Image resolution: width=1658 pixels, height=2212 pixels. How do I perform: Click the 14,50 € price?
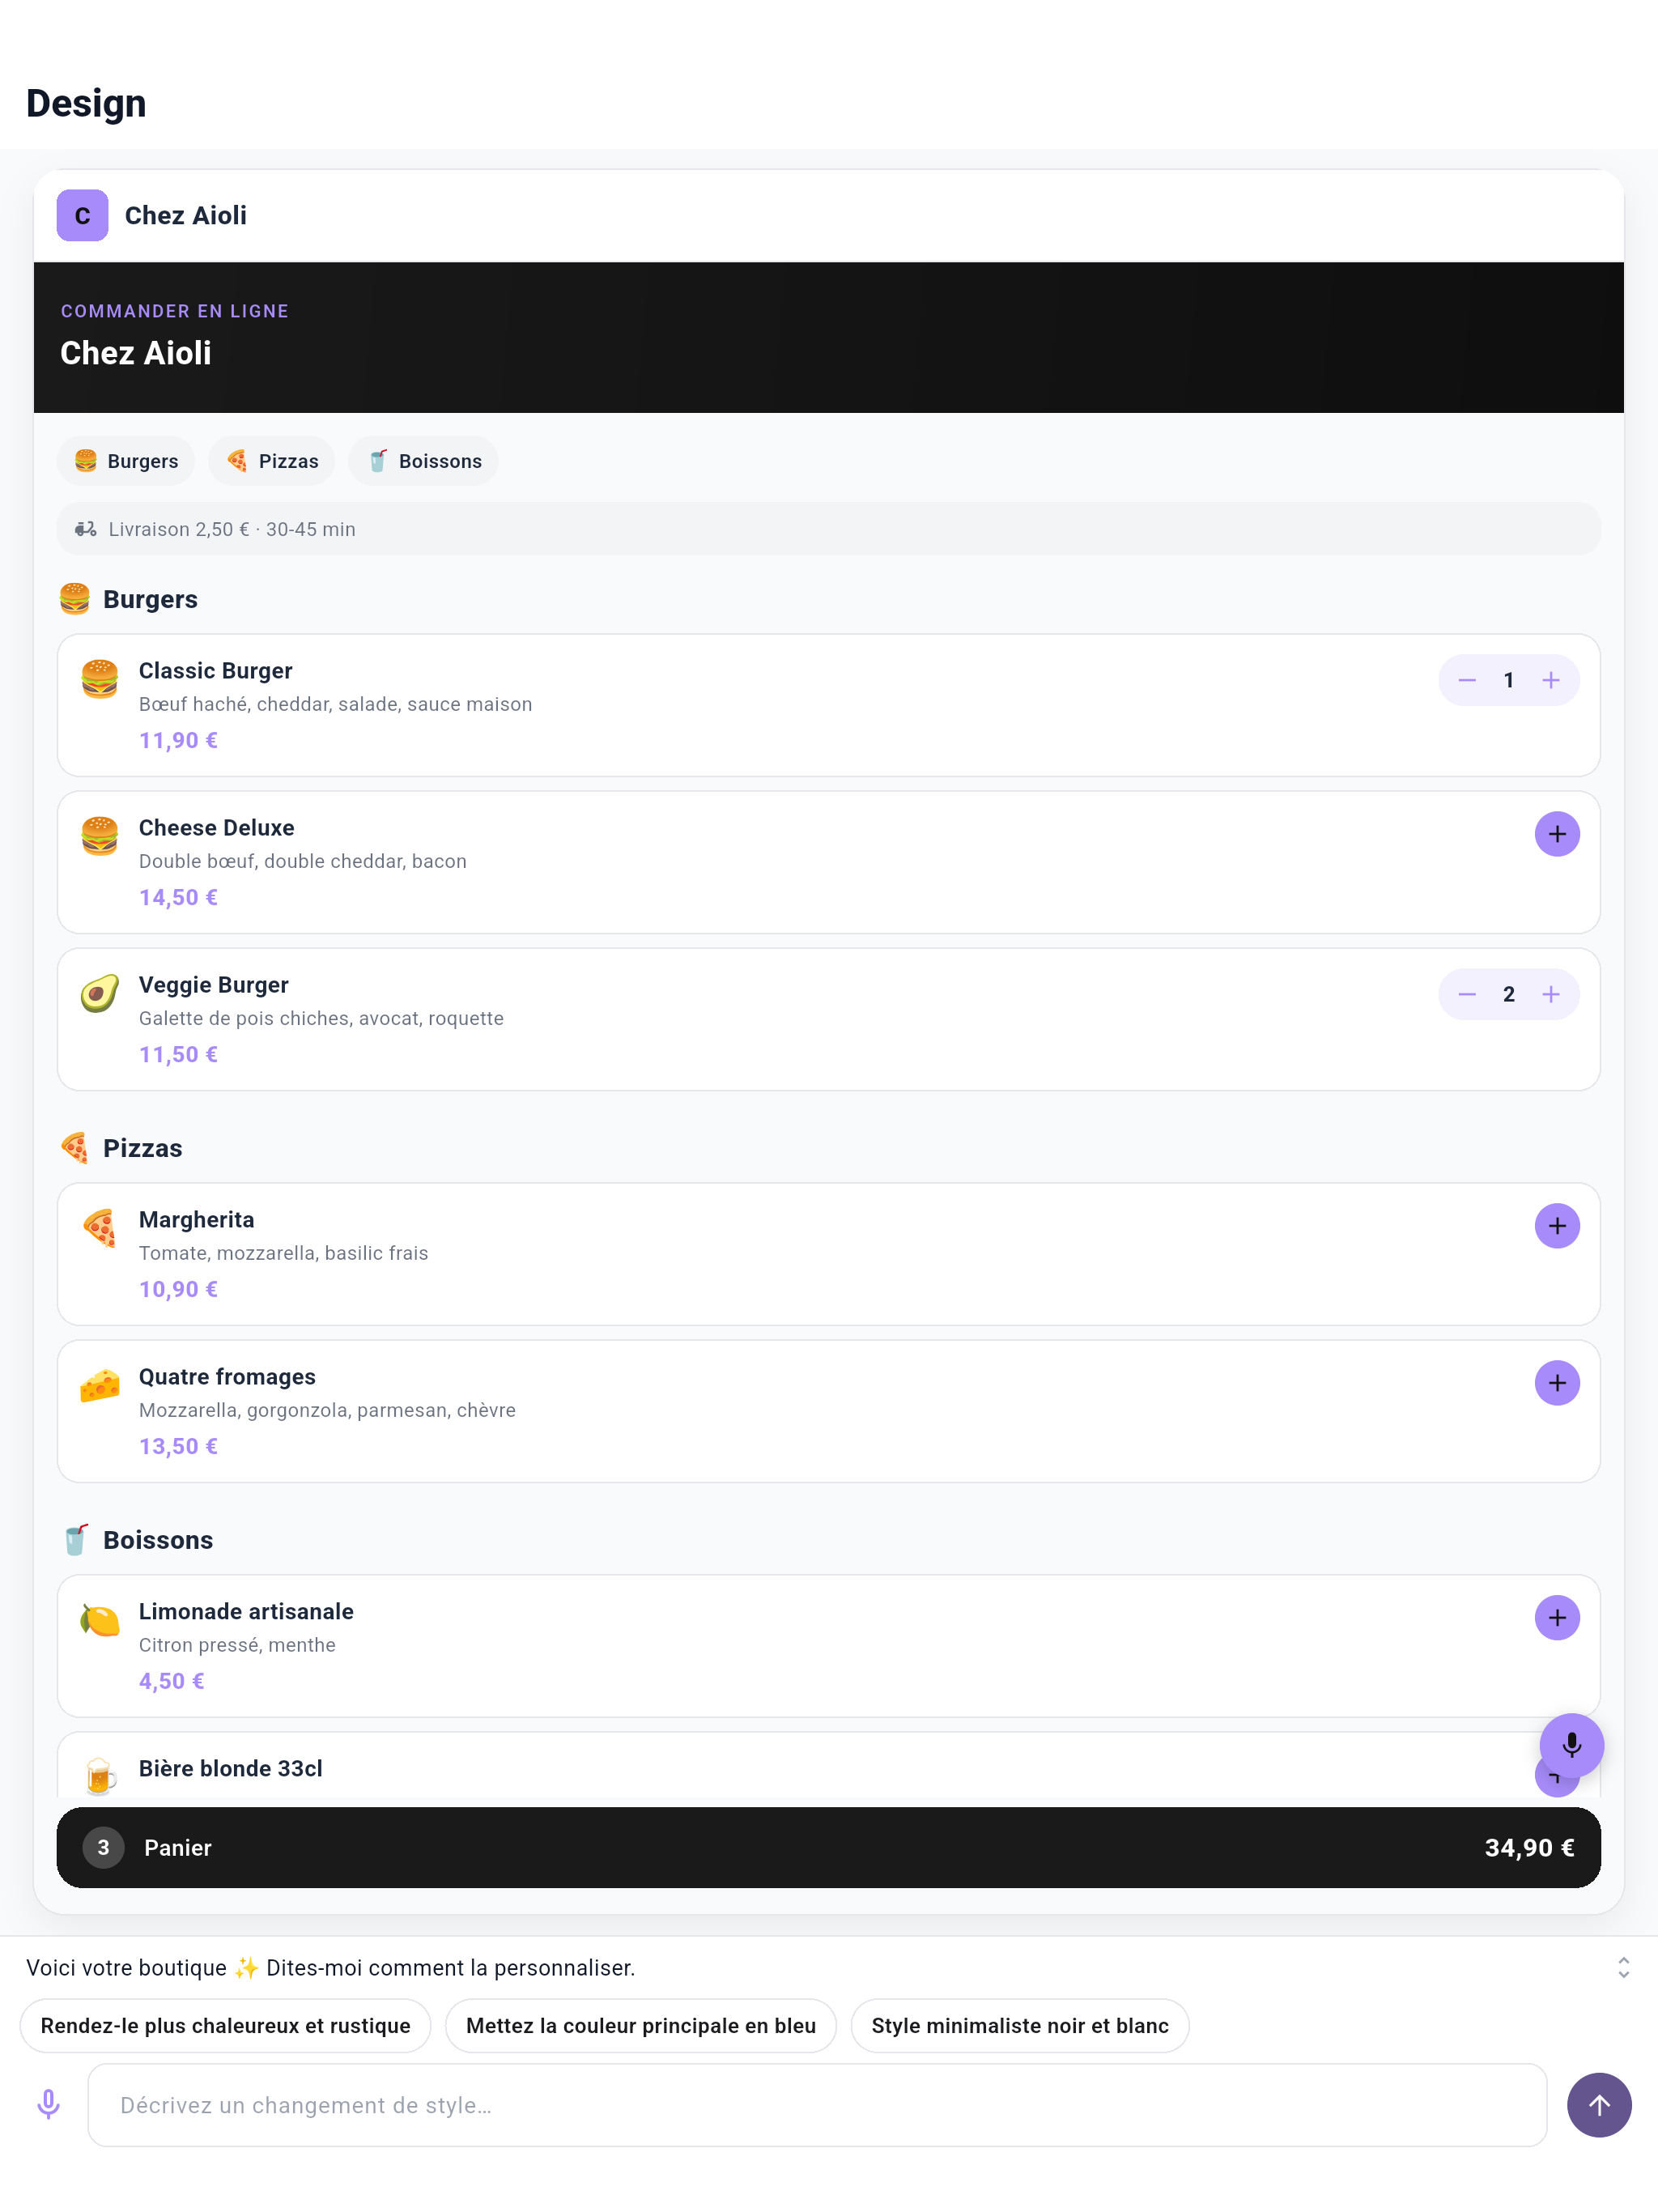click(x=178, y=898)
